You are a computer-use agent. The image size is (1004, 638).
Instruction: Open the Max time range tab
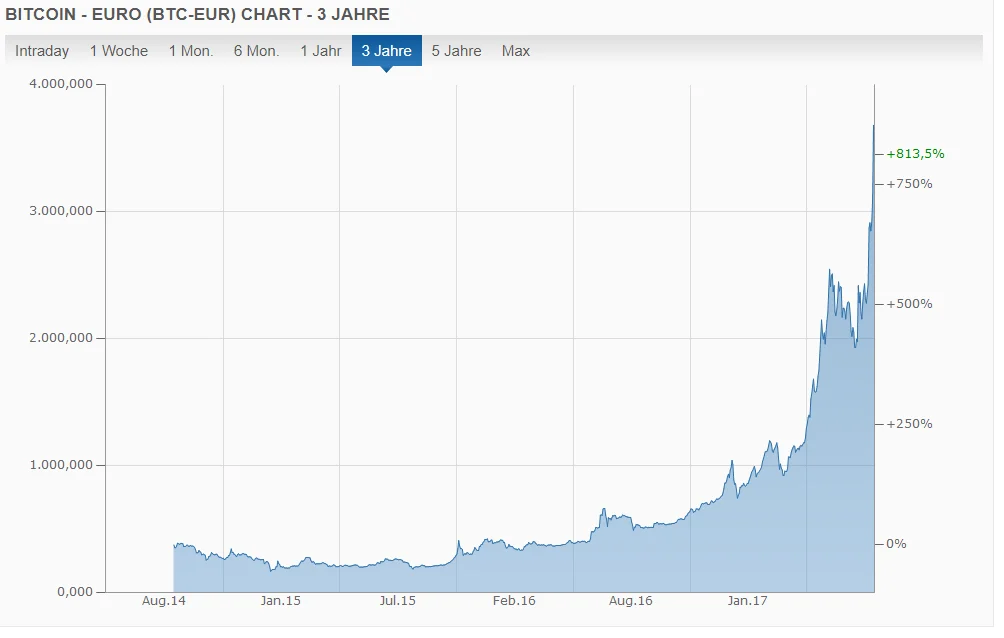point(515,51)
